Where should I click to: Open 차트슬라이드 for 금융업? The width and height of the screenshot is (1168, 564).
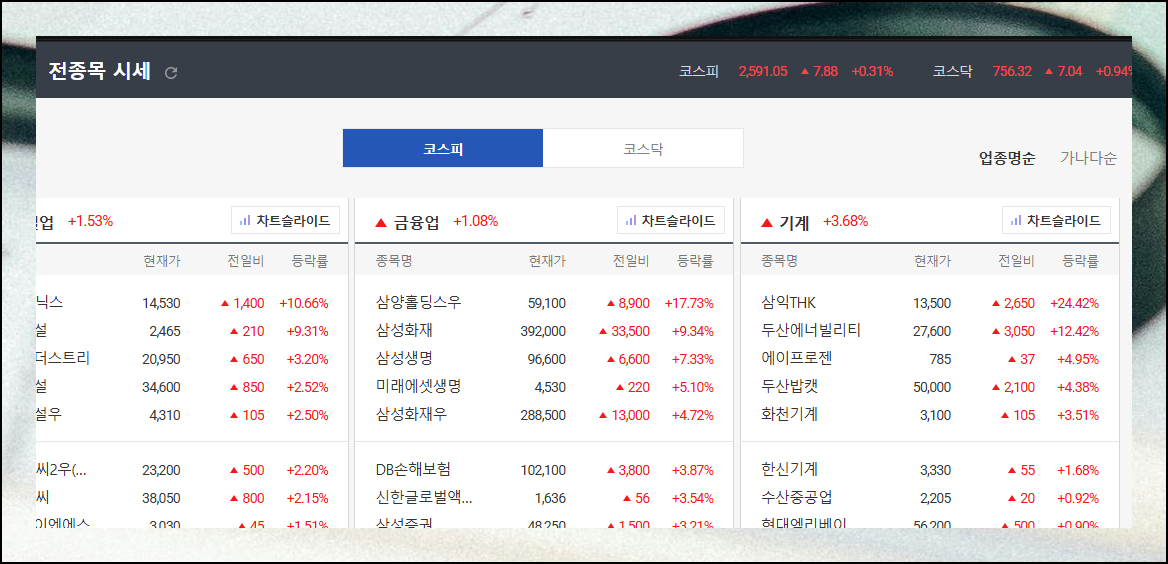670,221
